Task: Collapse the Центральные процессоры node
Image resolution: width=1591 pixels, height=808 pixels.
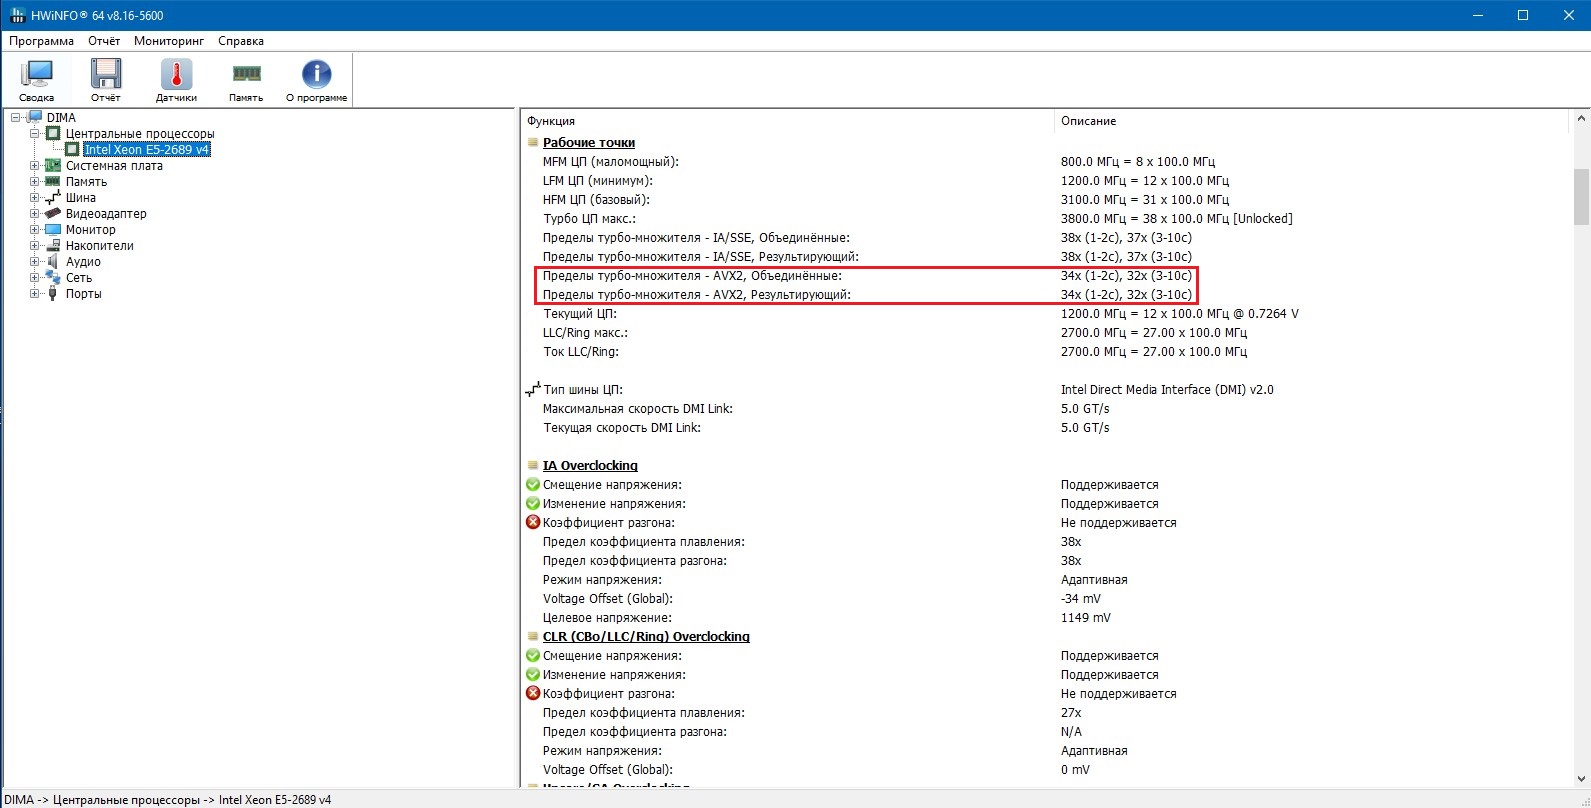Action: [x=35, y=134]
